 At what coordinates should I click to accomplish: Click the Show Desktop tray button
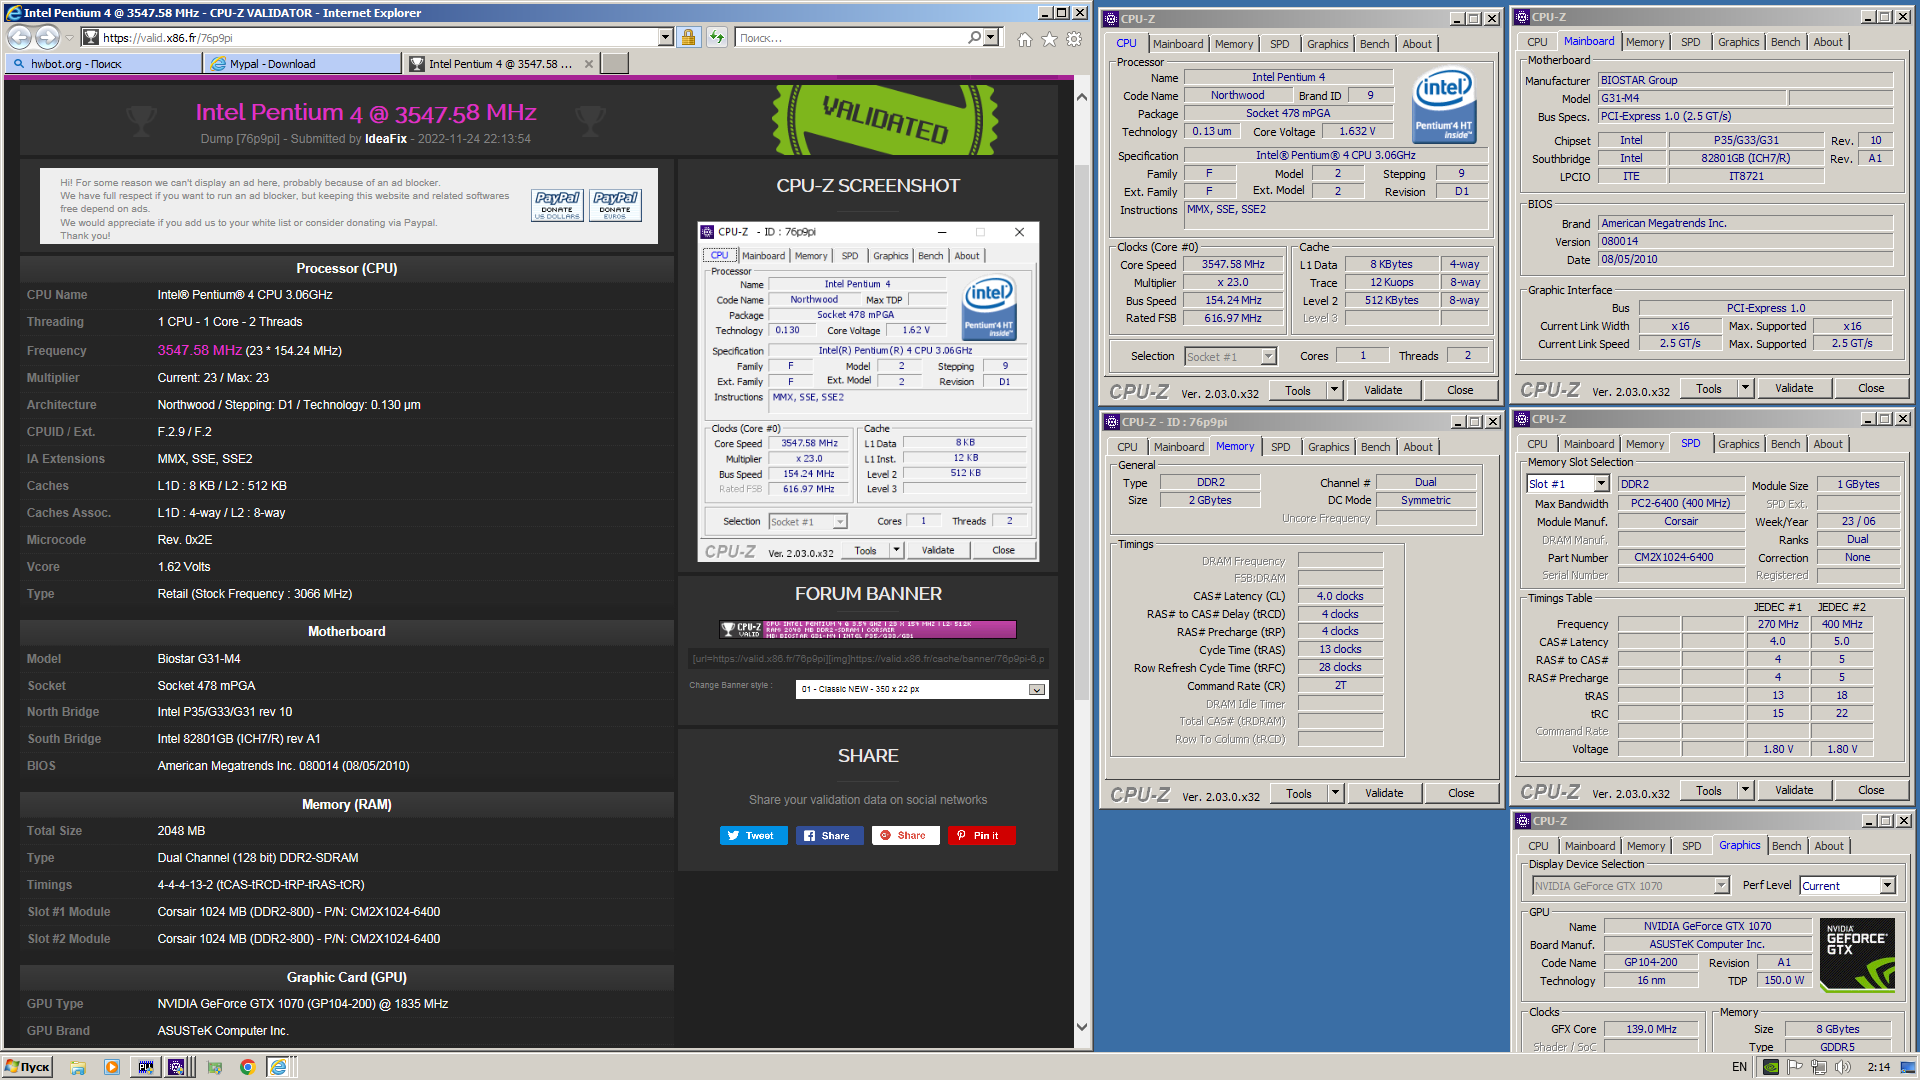[1909, 1067]
